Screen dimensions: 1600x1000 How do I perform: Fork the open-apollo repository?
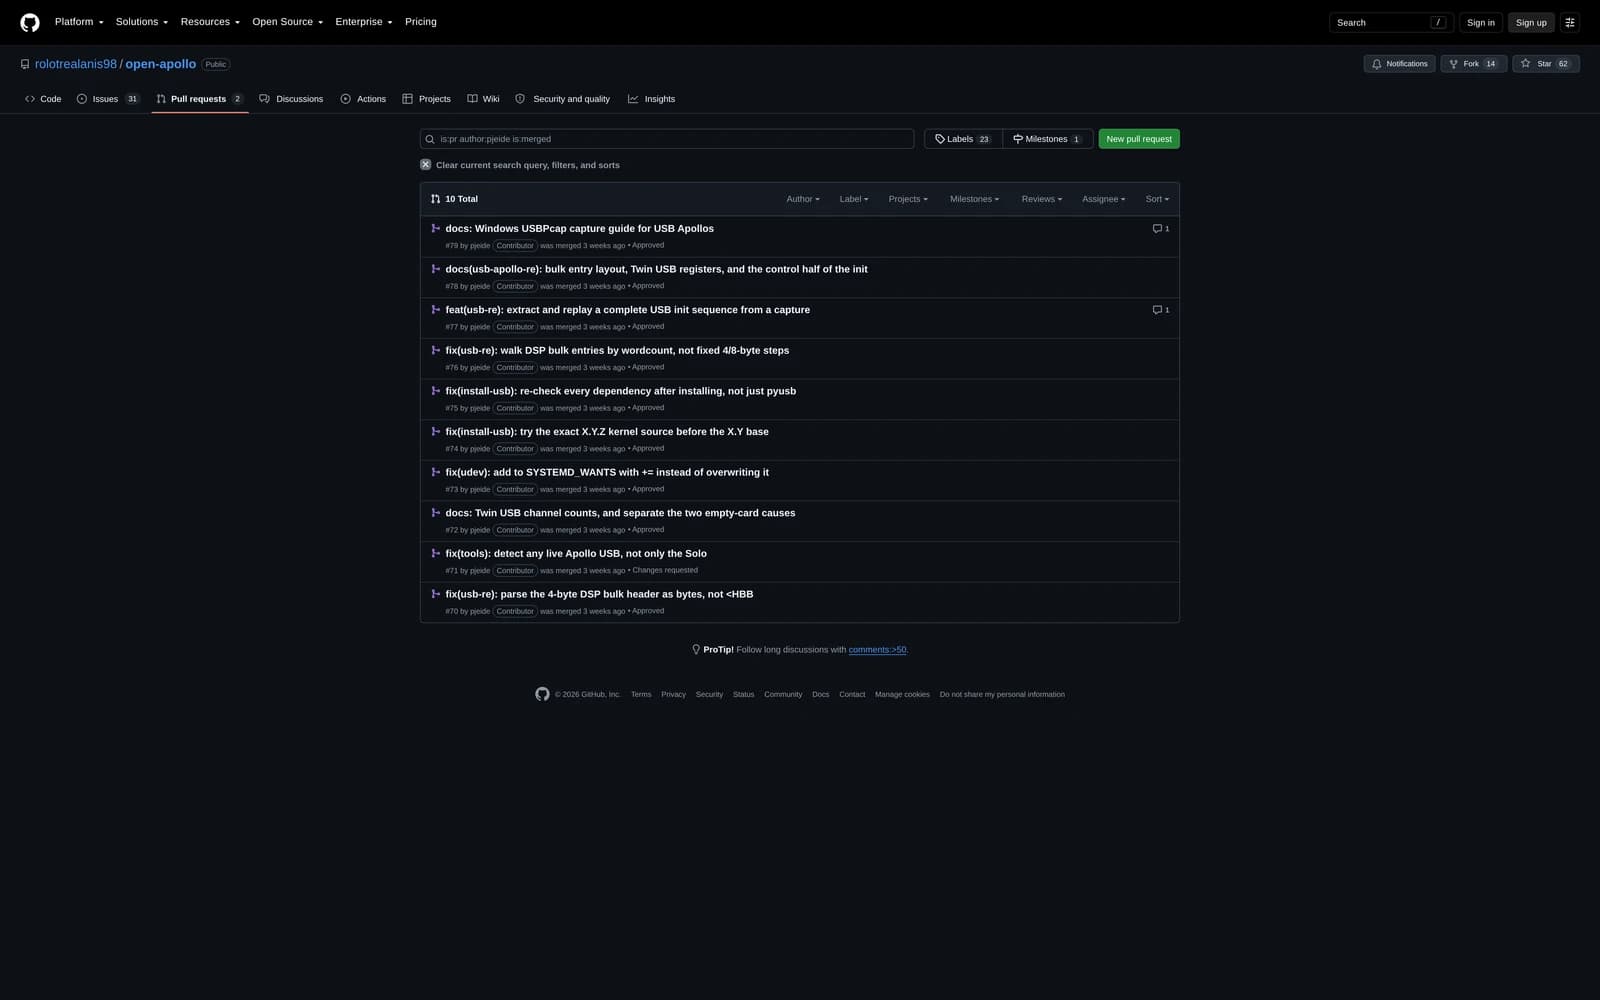click(x=1473, y=64)
